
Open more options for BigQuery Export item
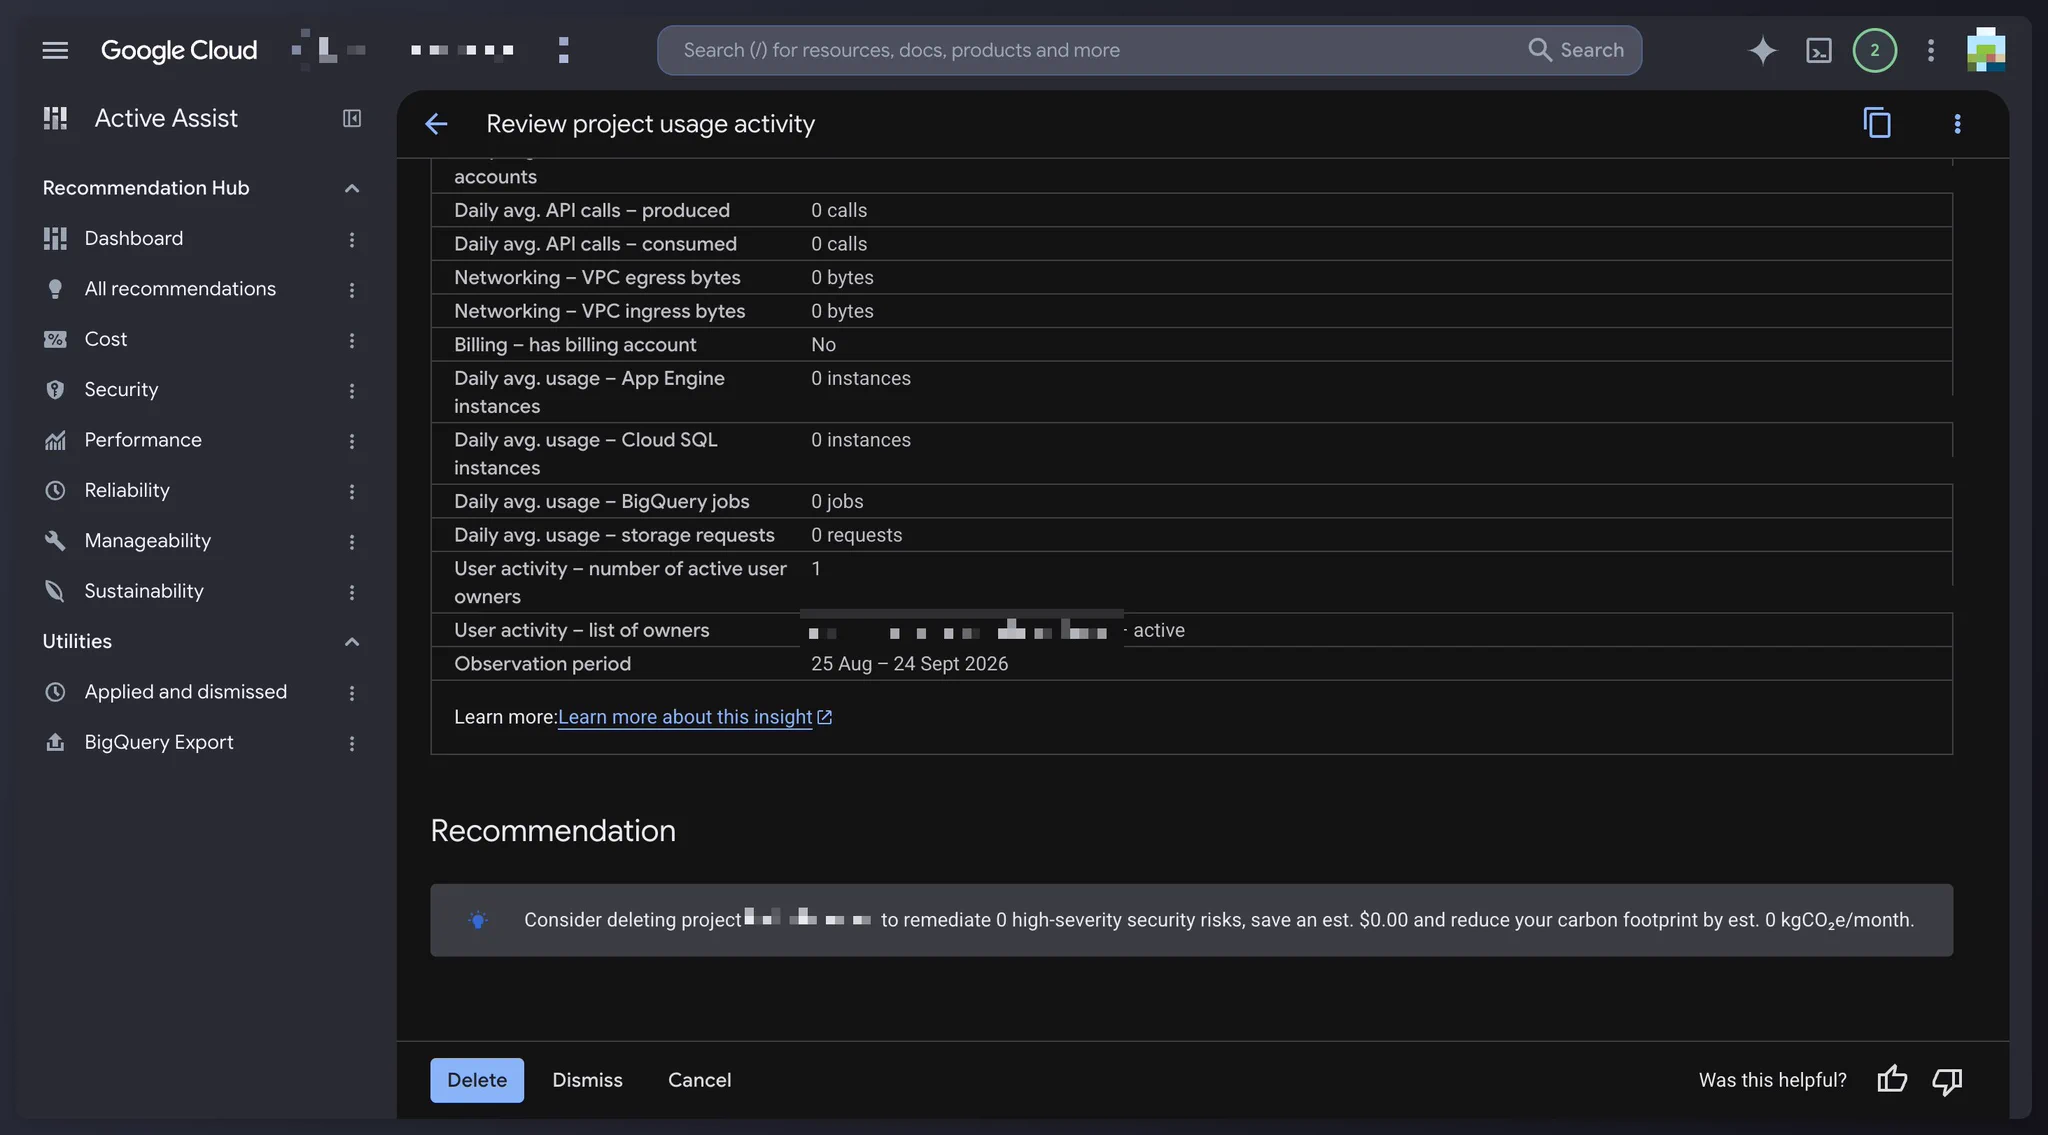[351, 743]
